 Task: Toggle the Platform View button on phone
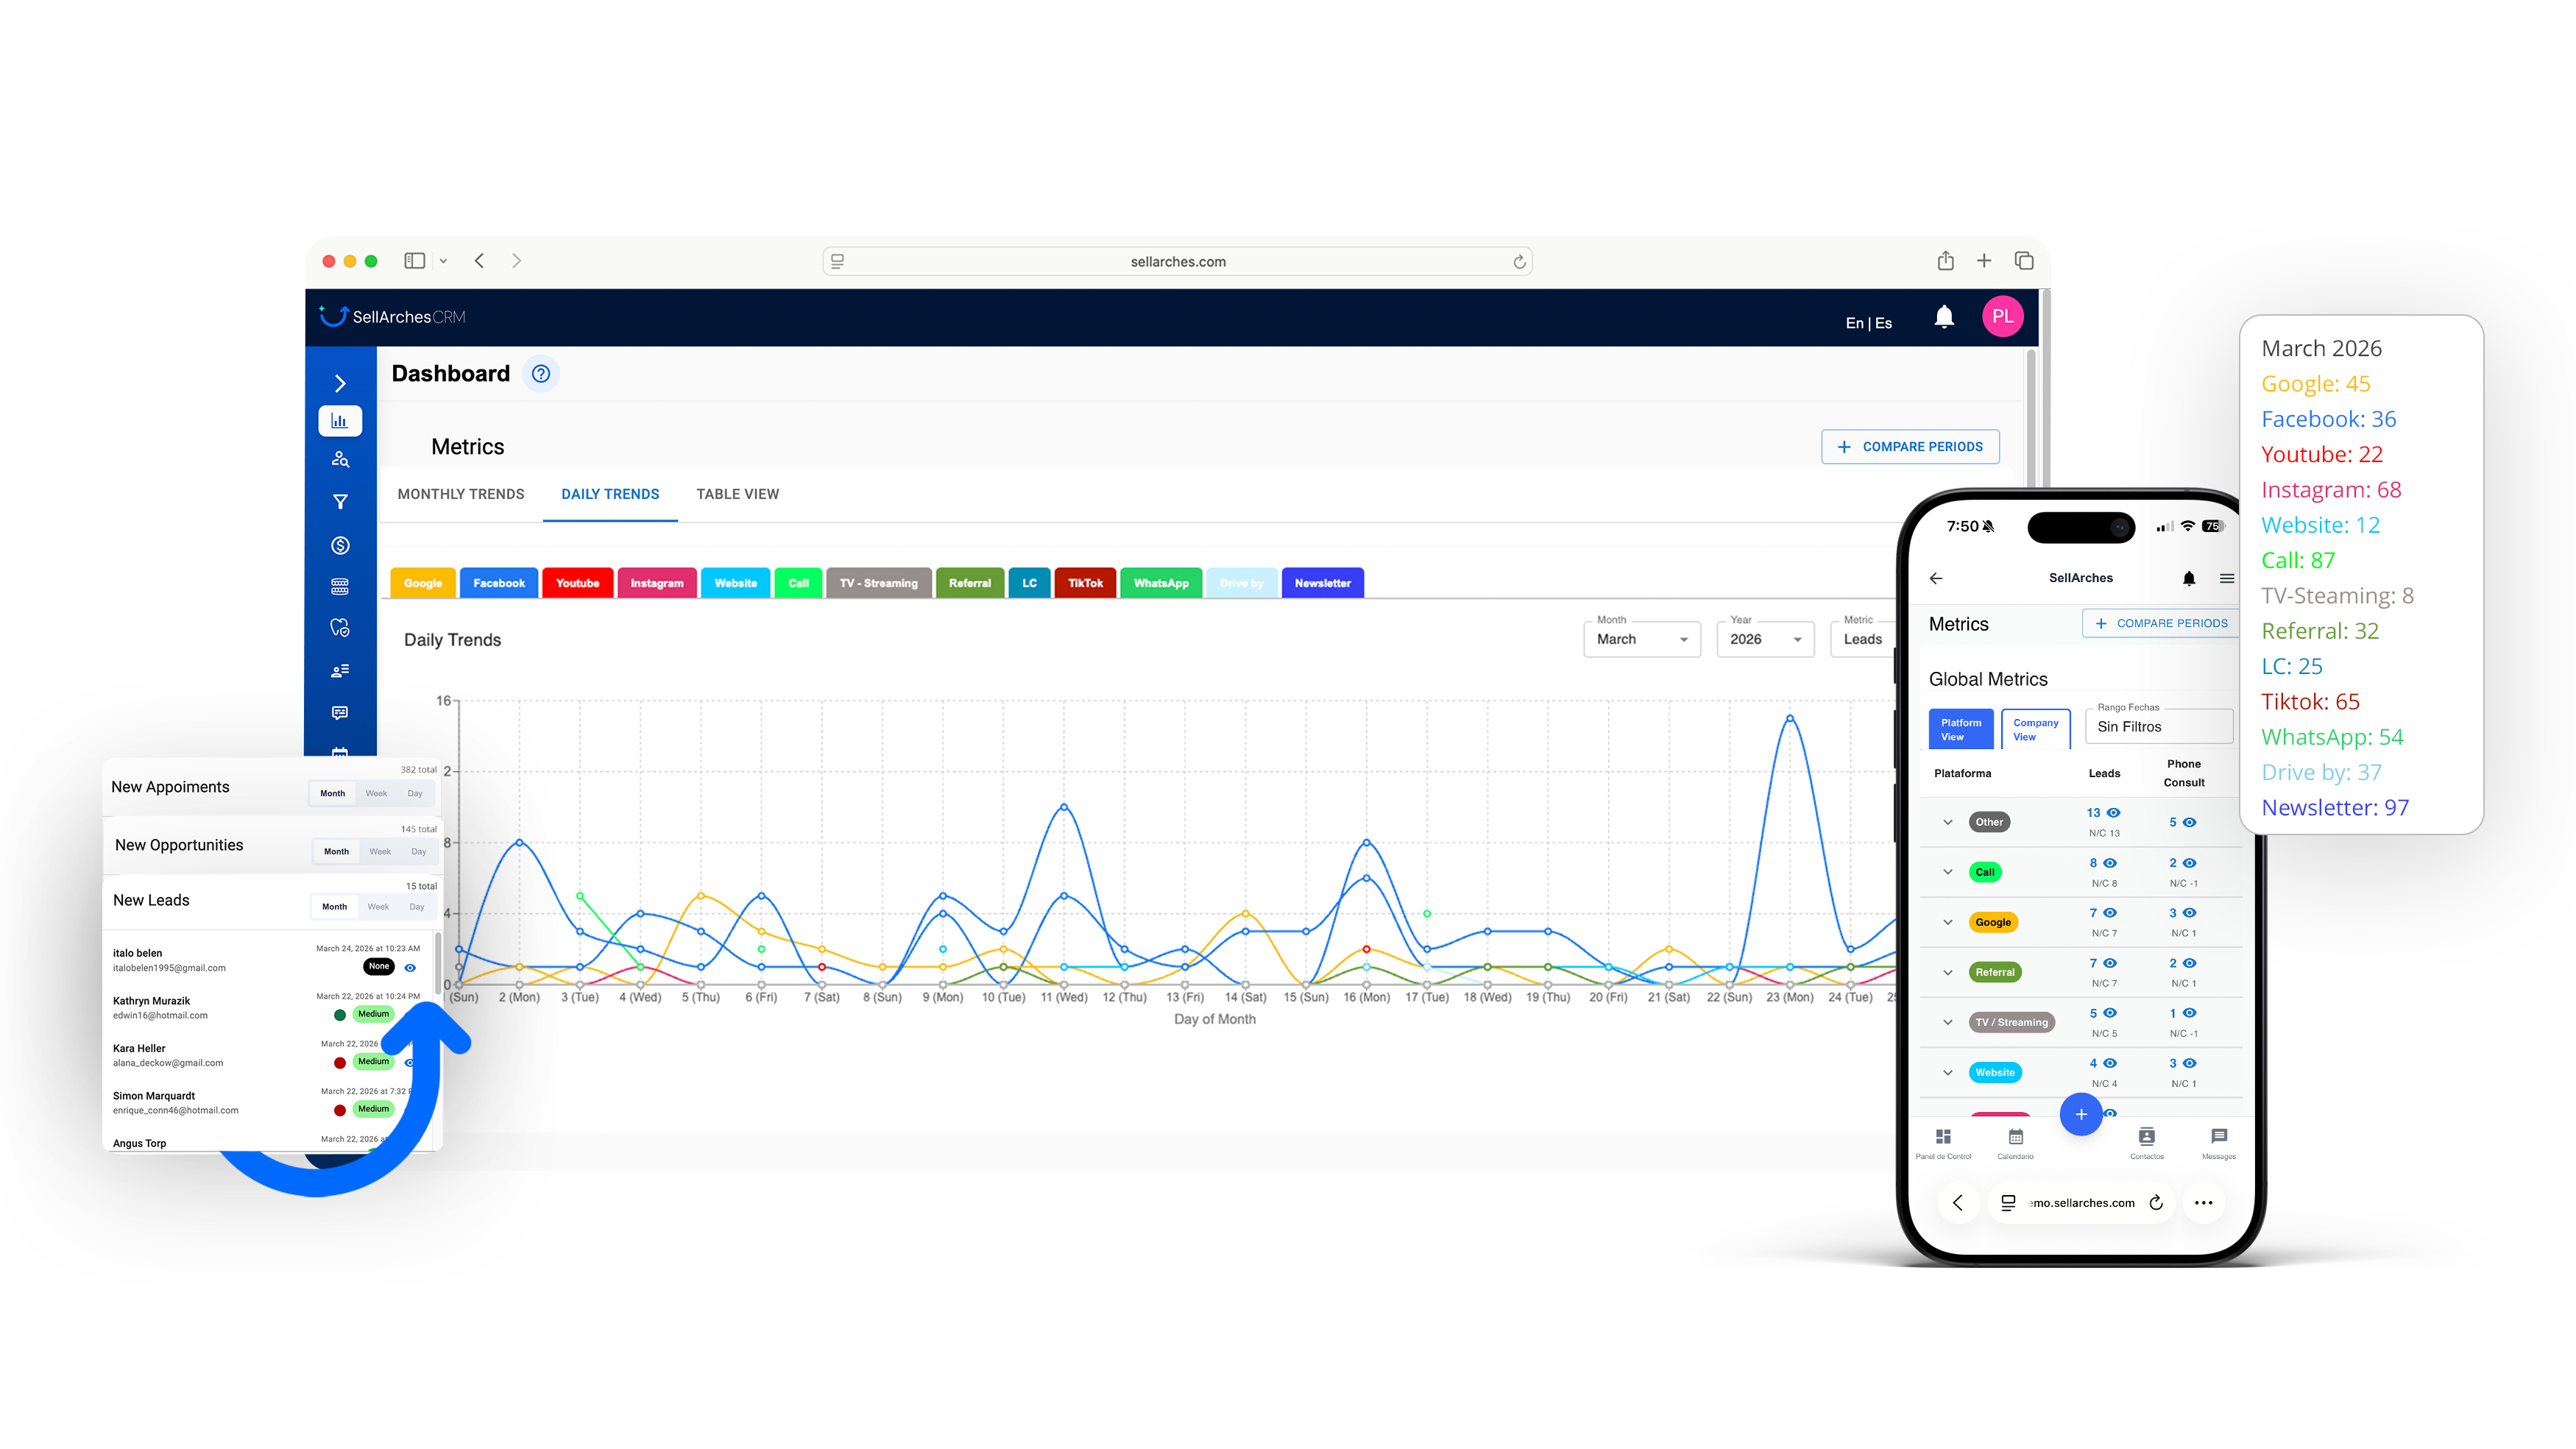pyautogui.click(x=1960, y=729)
